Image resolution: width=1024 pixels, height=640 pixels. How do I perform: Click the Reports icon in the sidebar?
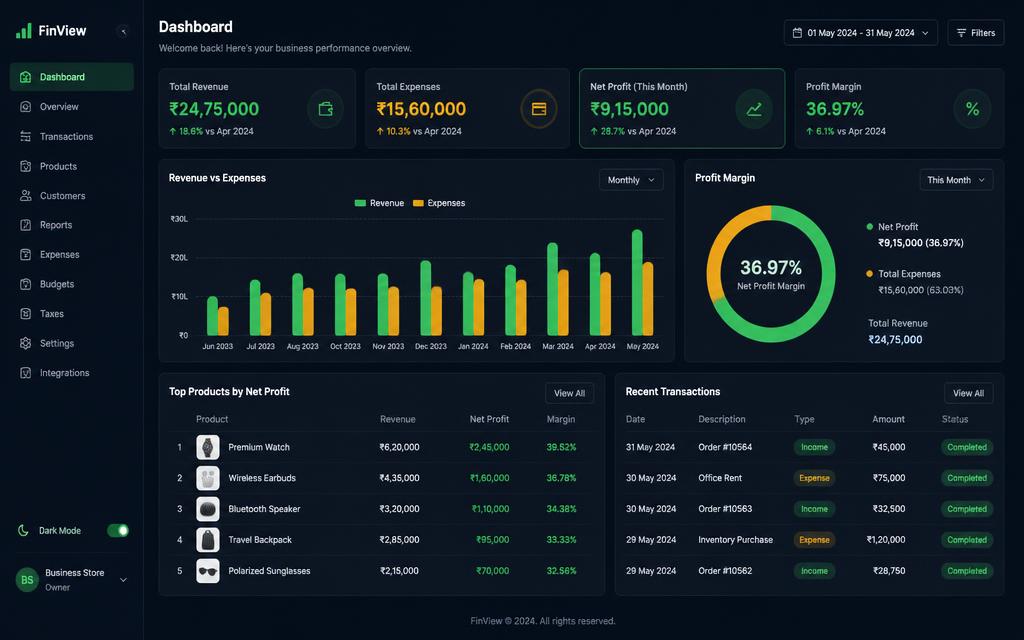tap(25, 225)
